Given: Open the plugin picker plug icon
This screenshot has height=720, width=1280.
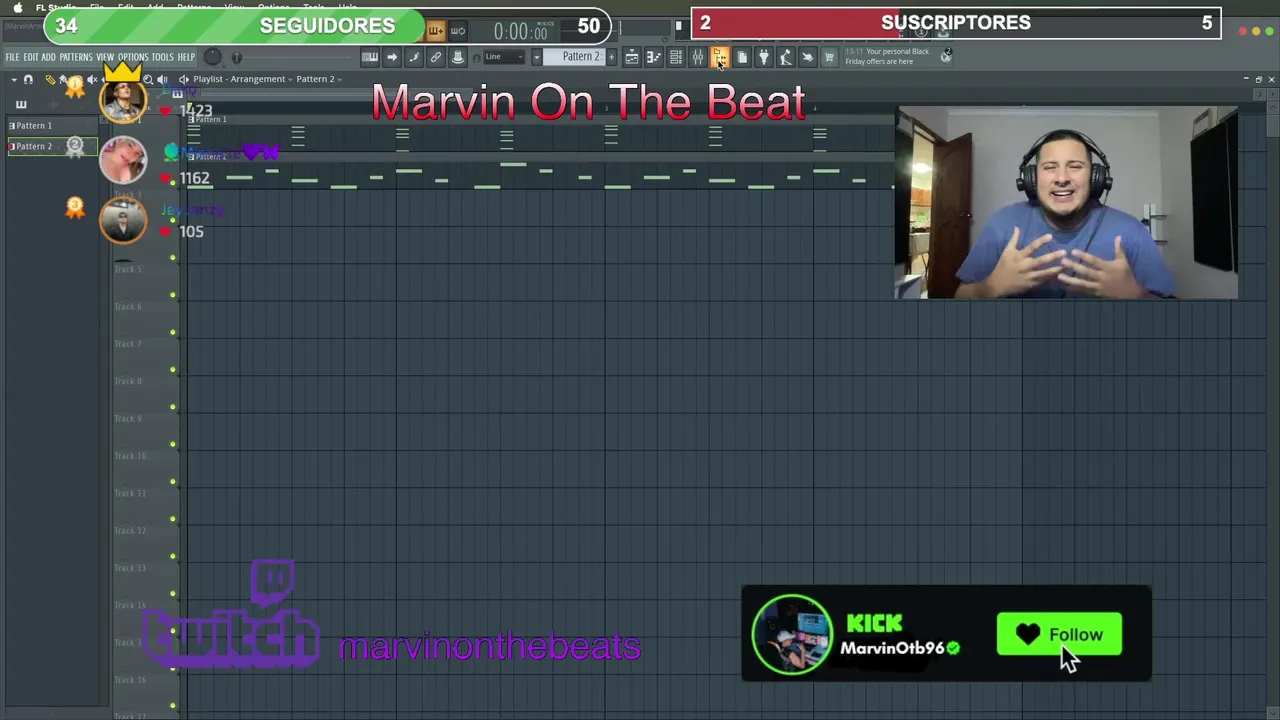Looking at the screenshot, I should tap(764, 57).
